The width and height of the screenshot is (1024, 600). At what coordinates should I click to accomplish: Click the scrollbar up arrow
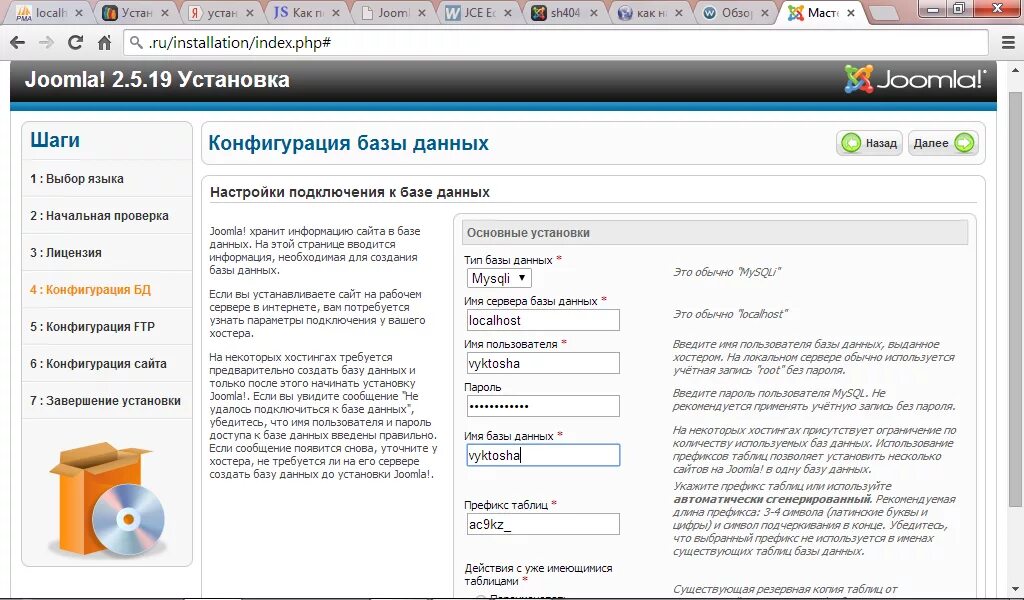pos(1016,70)
